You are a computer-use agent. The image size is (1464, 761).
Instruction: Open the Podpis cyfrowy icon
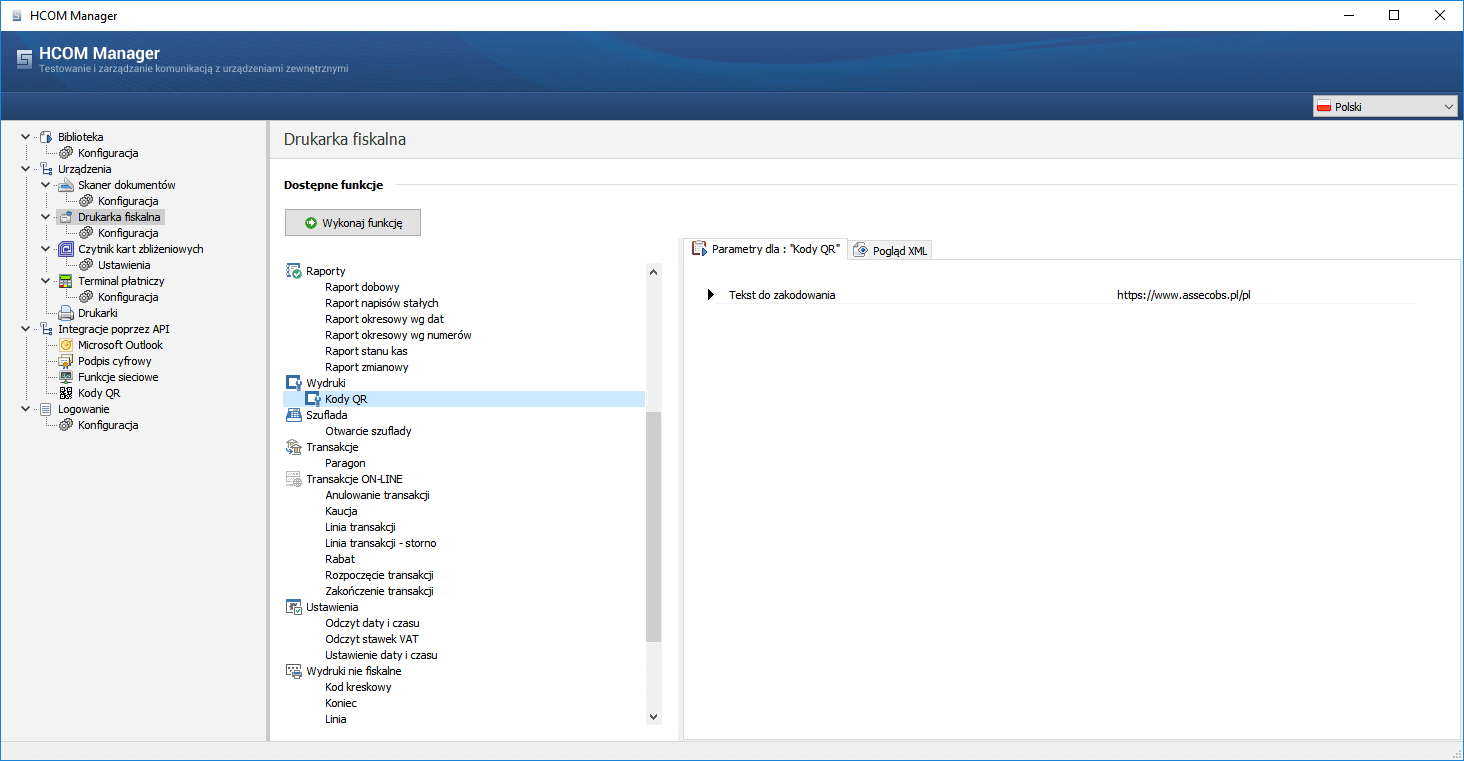coord(66,361)
